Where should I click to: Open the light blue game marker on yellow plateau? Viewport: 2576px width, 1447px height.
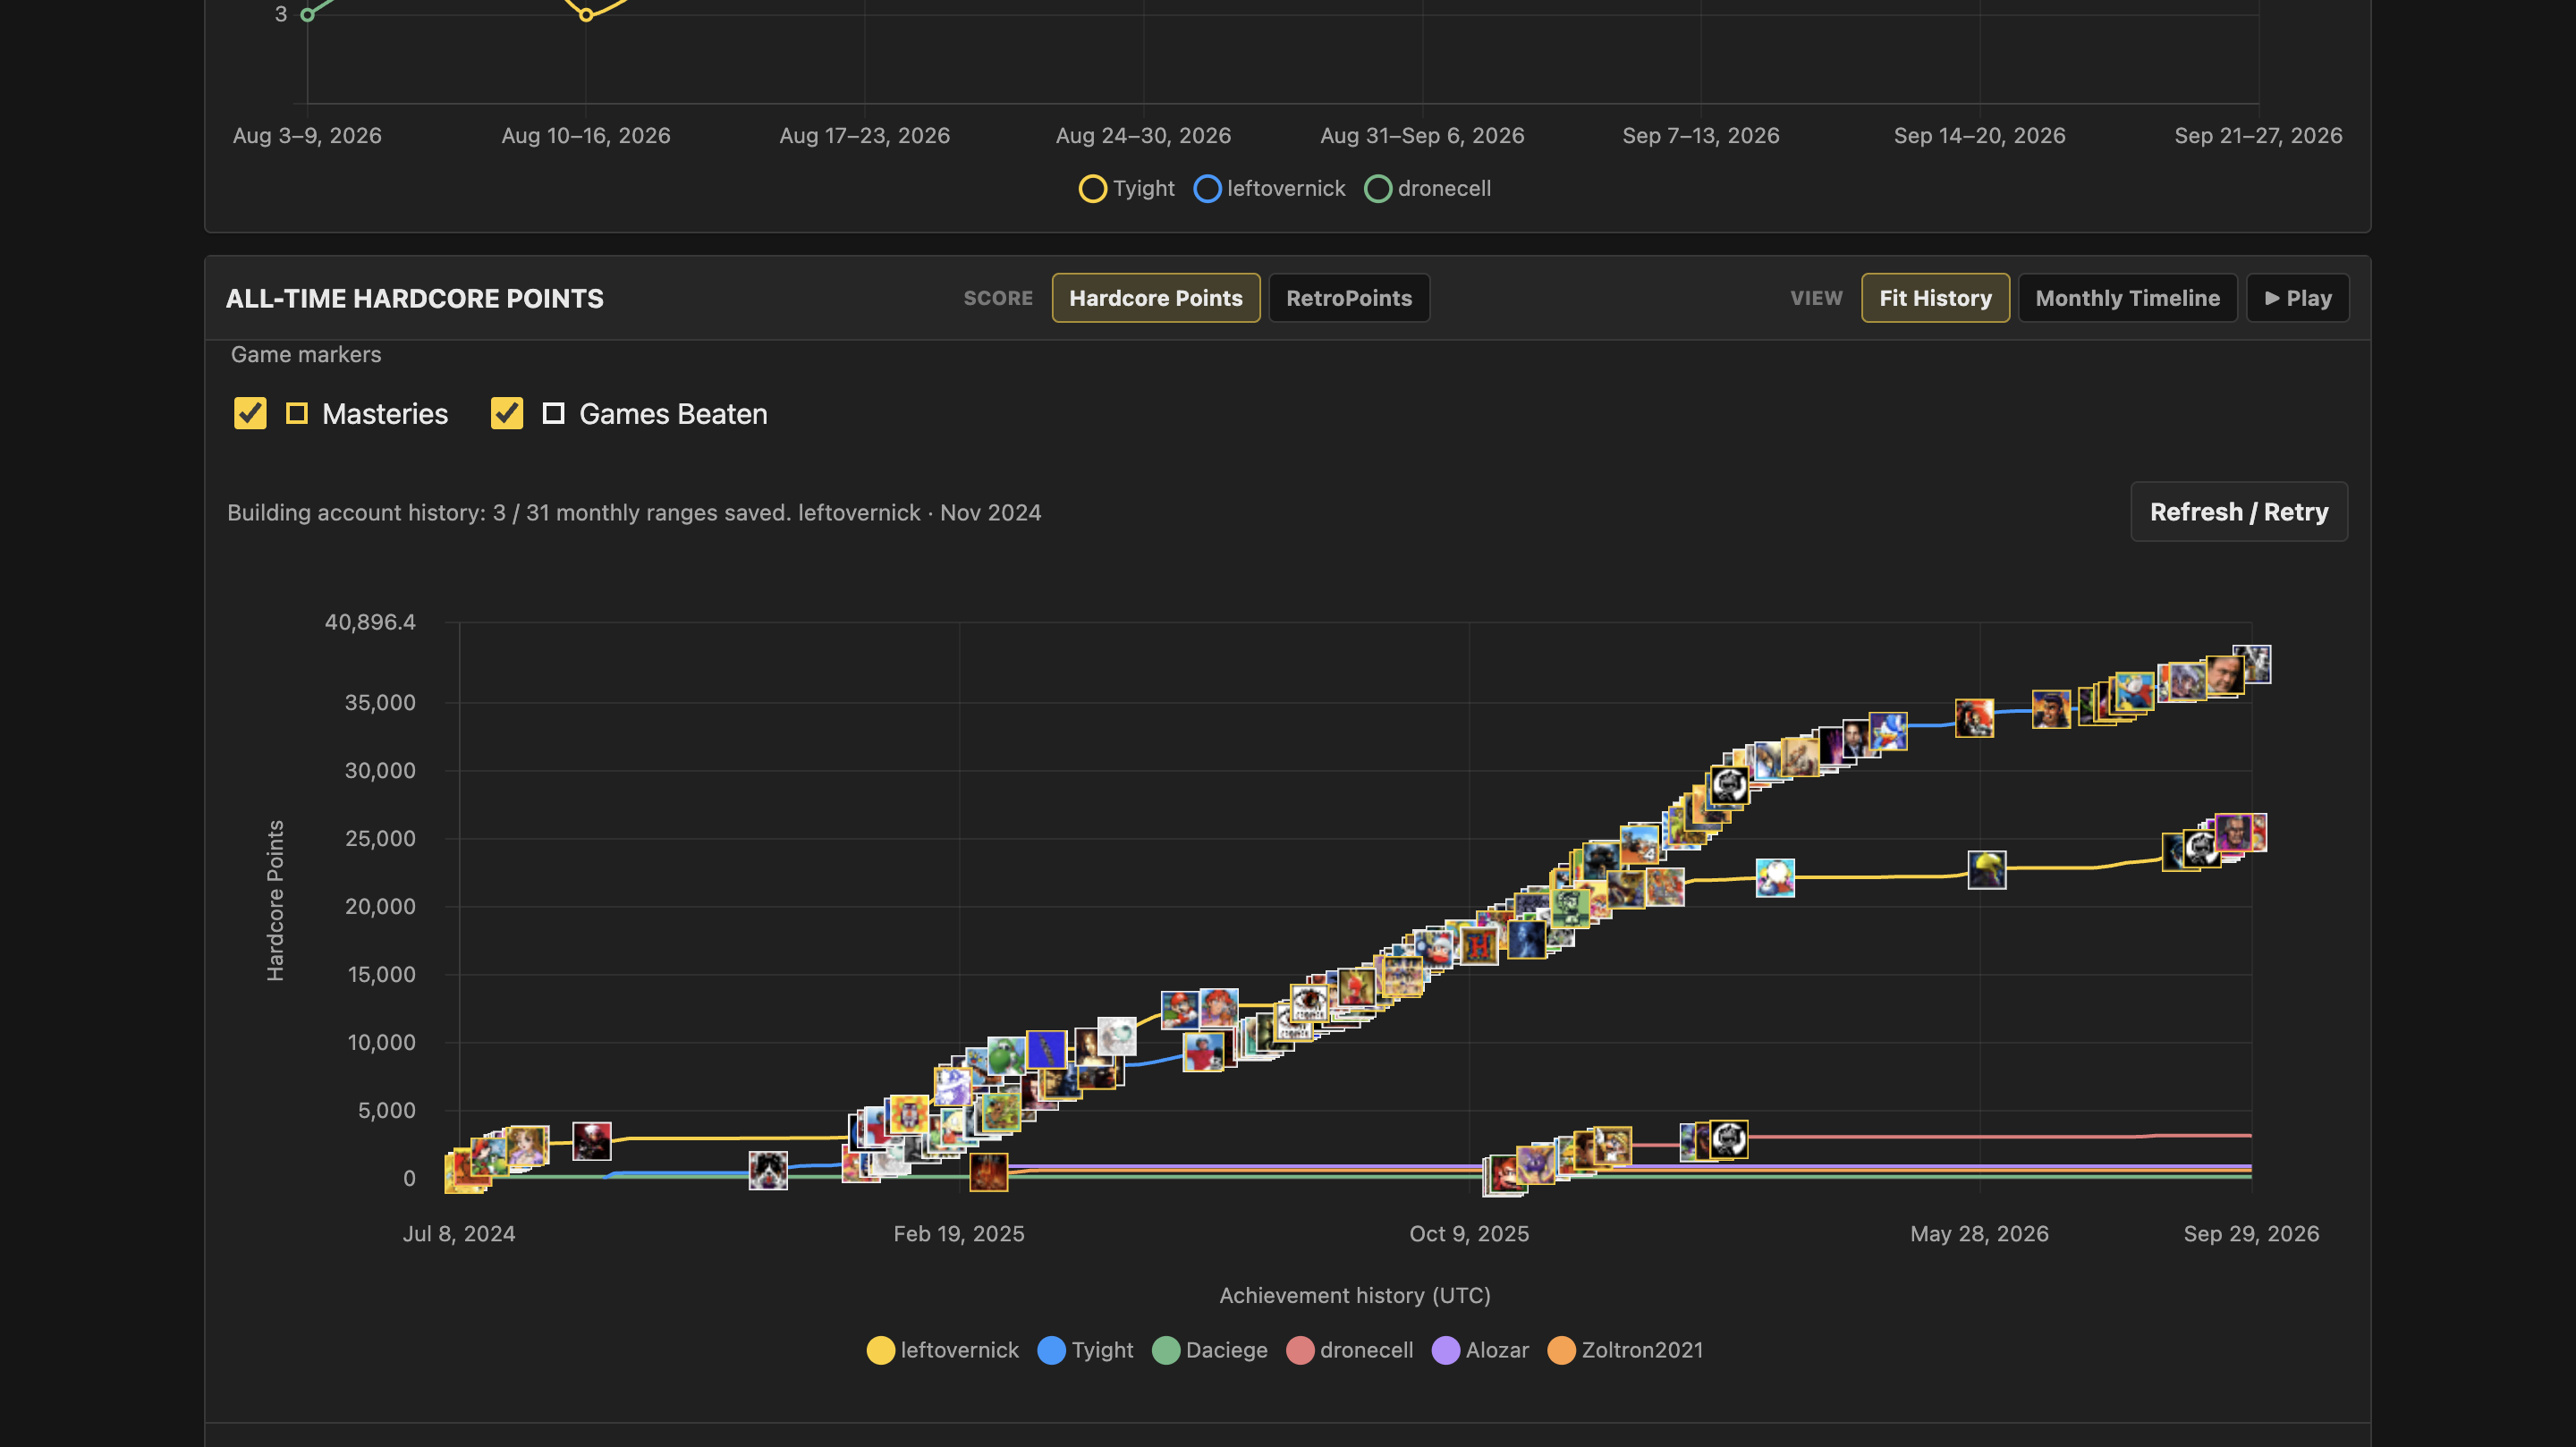[x=1775, y=878]
